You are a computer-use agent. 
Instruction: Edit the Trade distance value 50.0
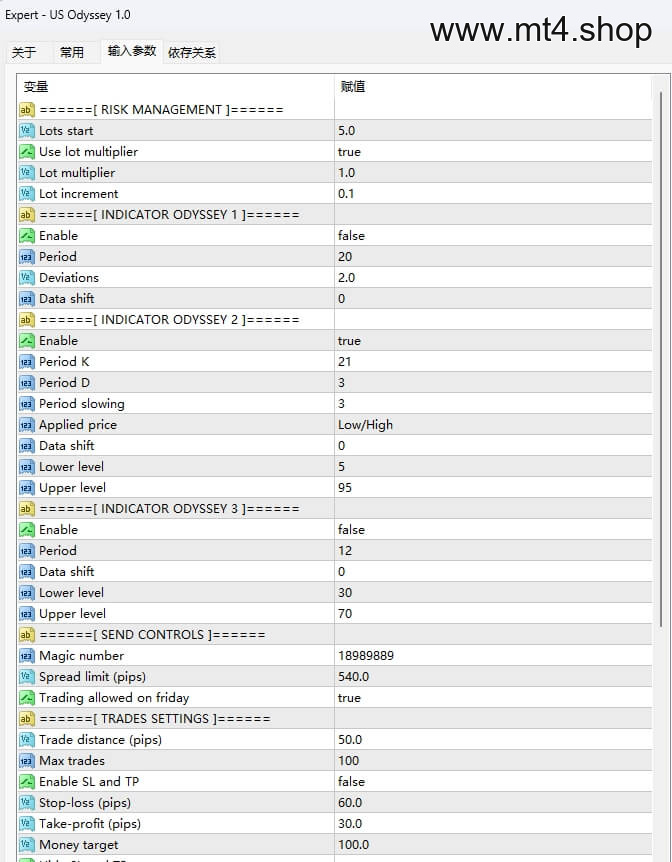[493, 740]
